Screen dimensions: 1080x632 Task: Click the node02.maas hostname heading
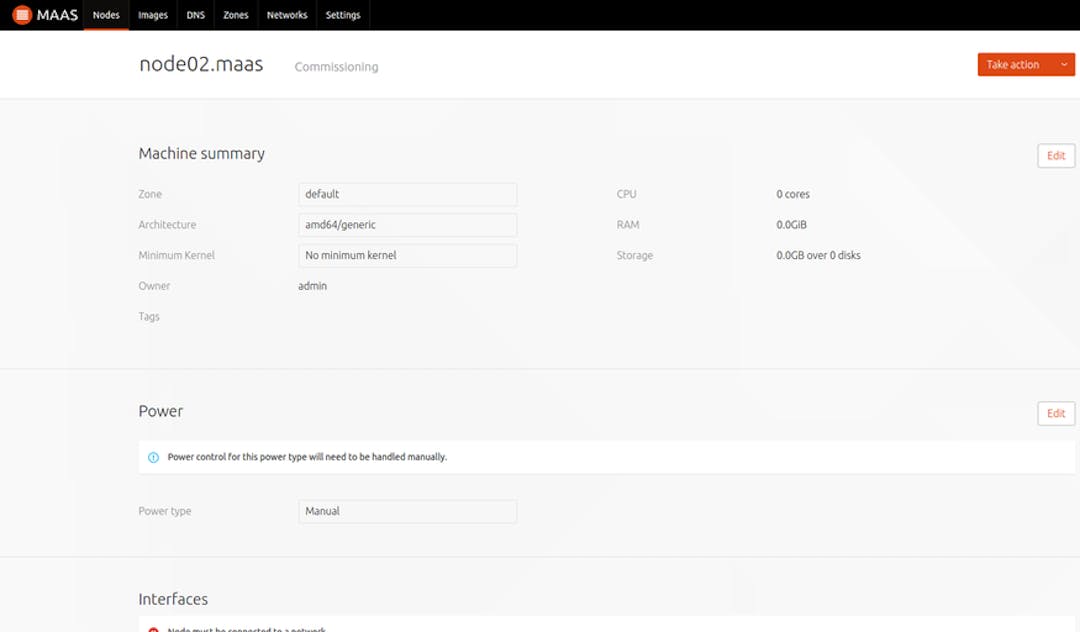pyautogui.click(x=201, y=63)
